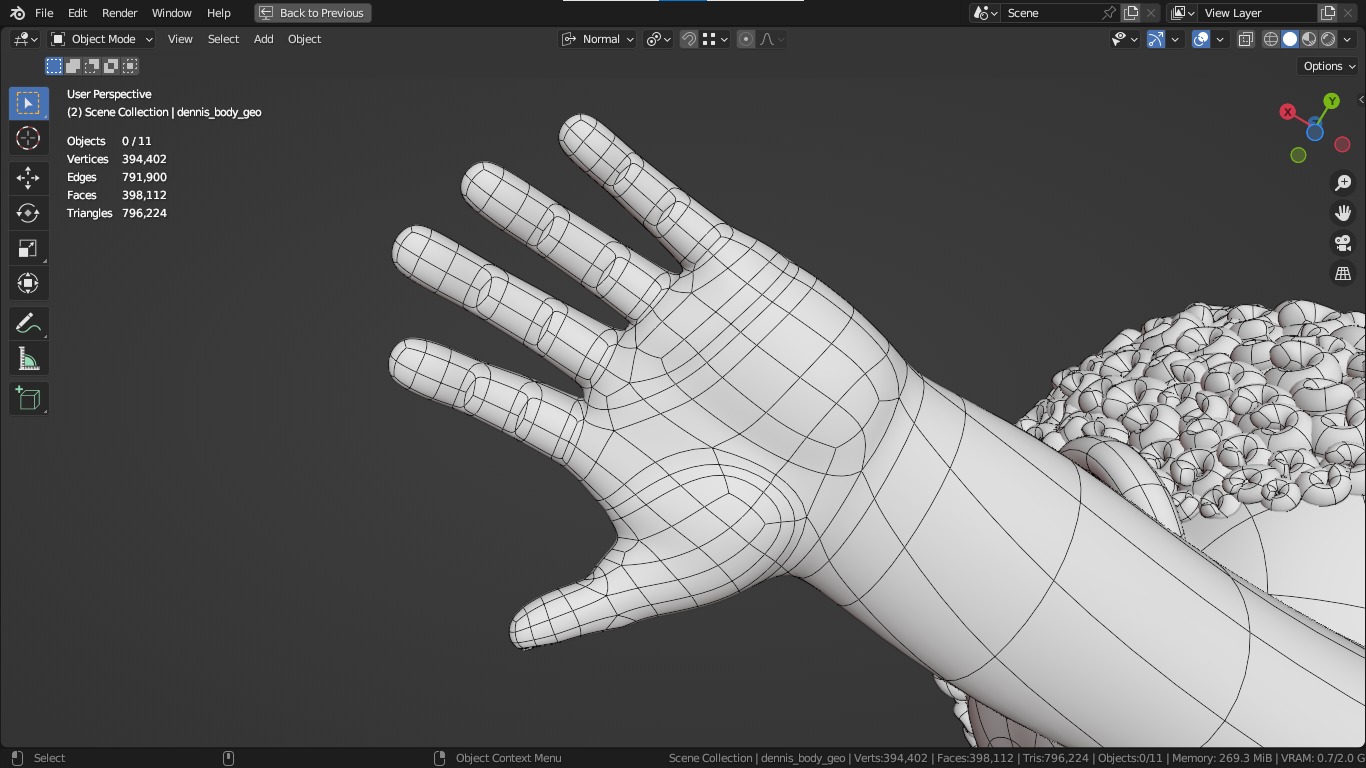
Task: Click the Back to Previous button
Action: (x=313, y=13)
